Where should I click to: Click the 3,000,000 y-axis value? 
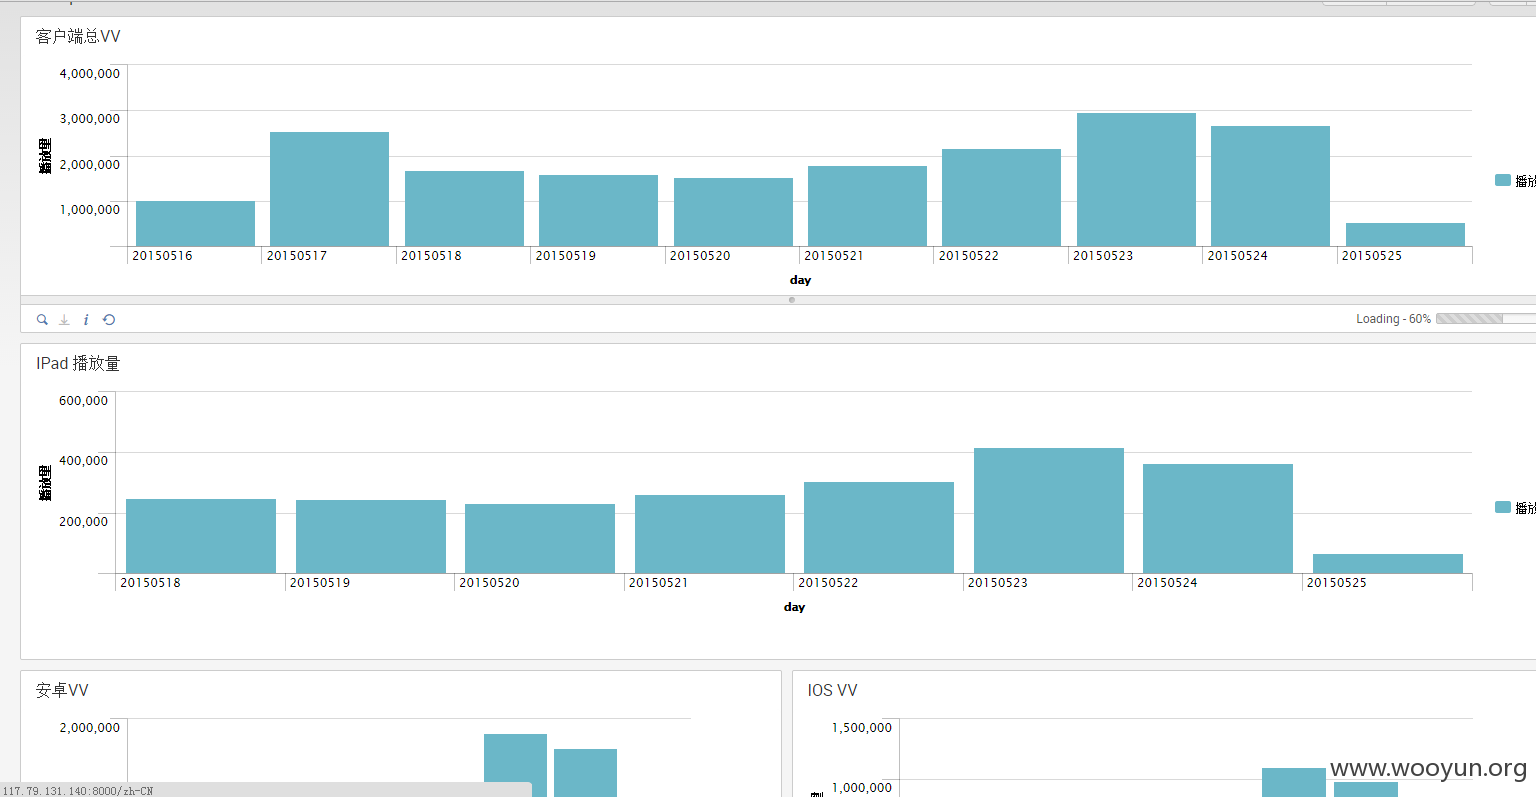click(x=90, y=119)
